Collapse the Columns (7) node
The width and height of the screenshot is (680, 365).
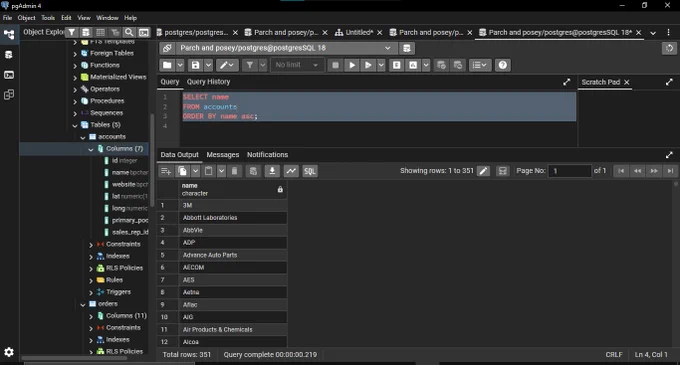click(91, 149)
